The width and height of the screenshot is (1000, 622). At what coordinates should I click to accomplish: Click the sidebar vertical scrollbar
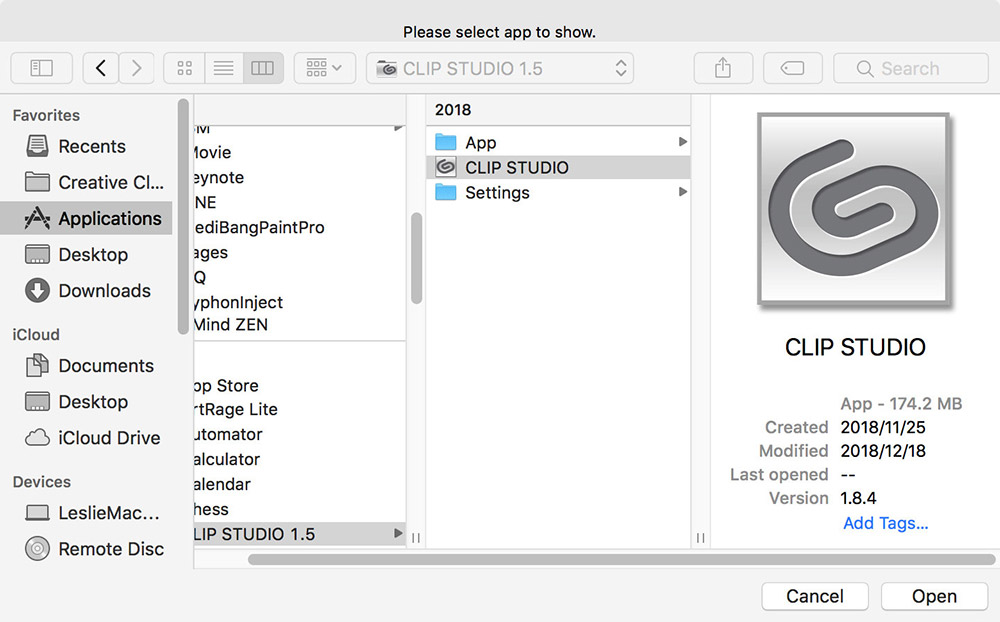(184, 217)
